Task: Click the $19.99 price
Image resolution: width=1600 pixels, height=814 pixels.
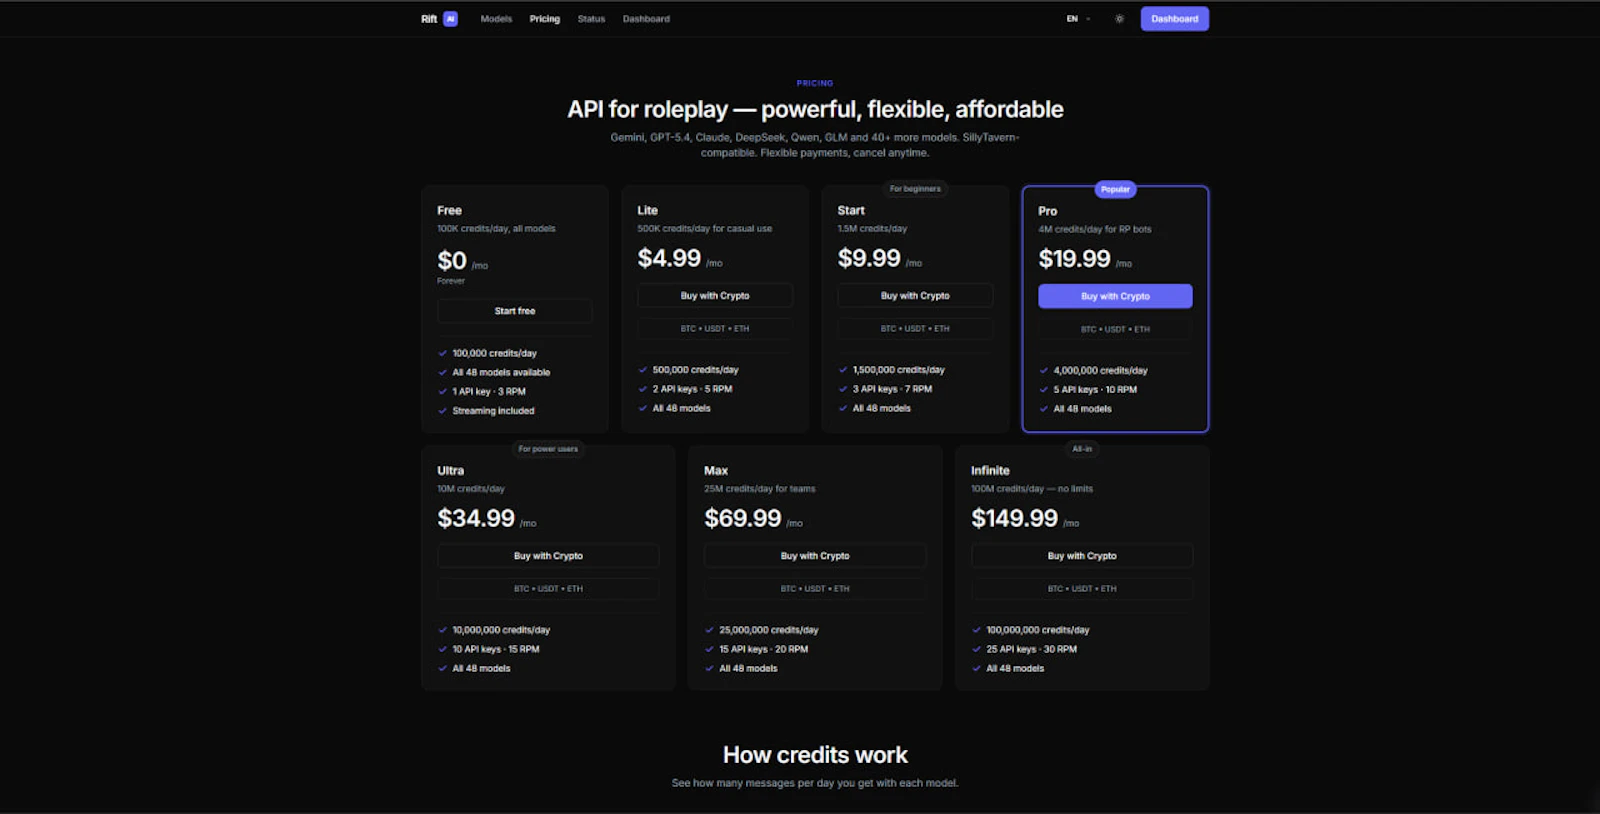Action: [x=1074, y=259]
